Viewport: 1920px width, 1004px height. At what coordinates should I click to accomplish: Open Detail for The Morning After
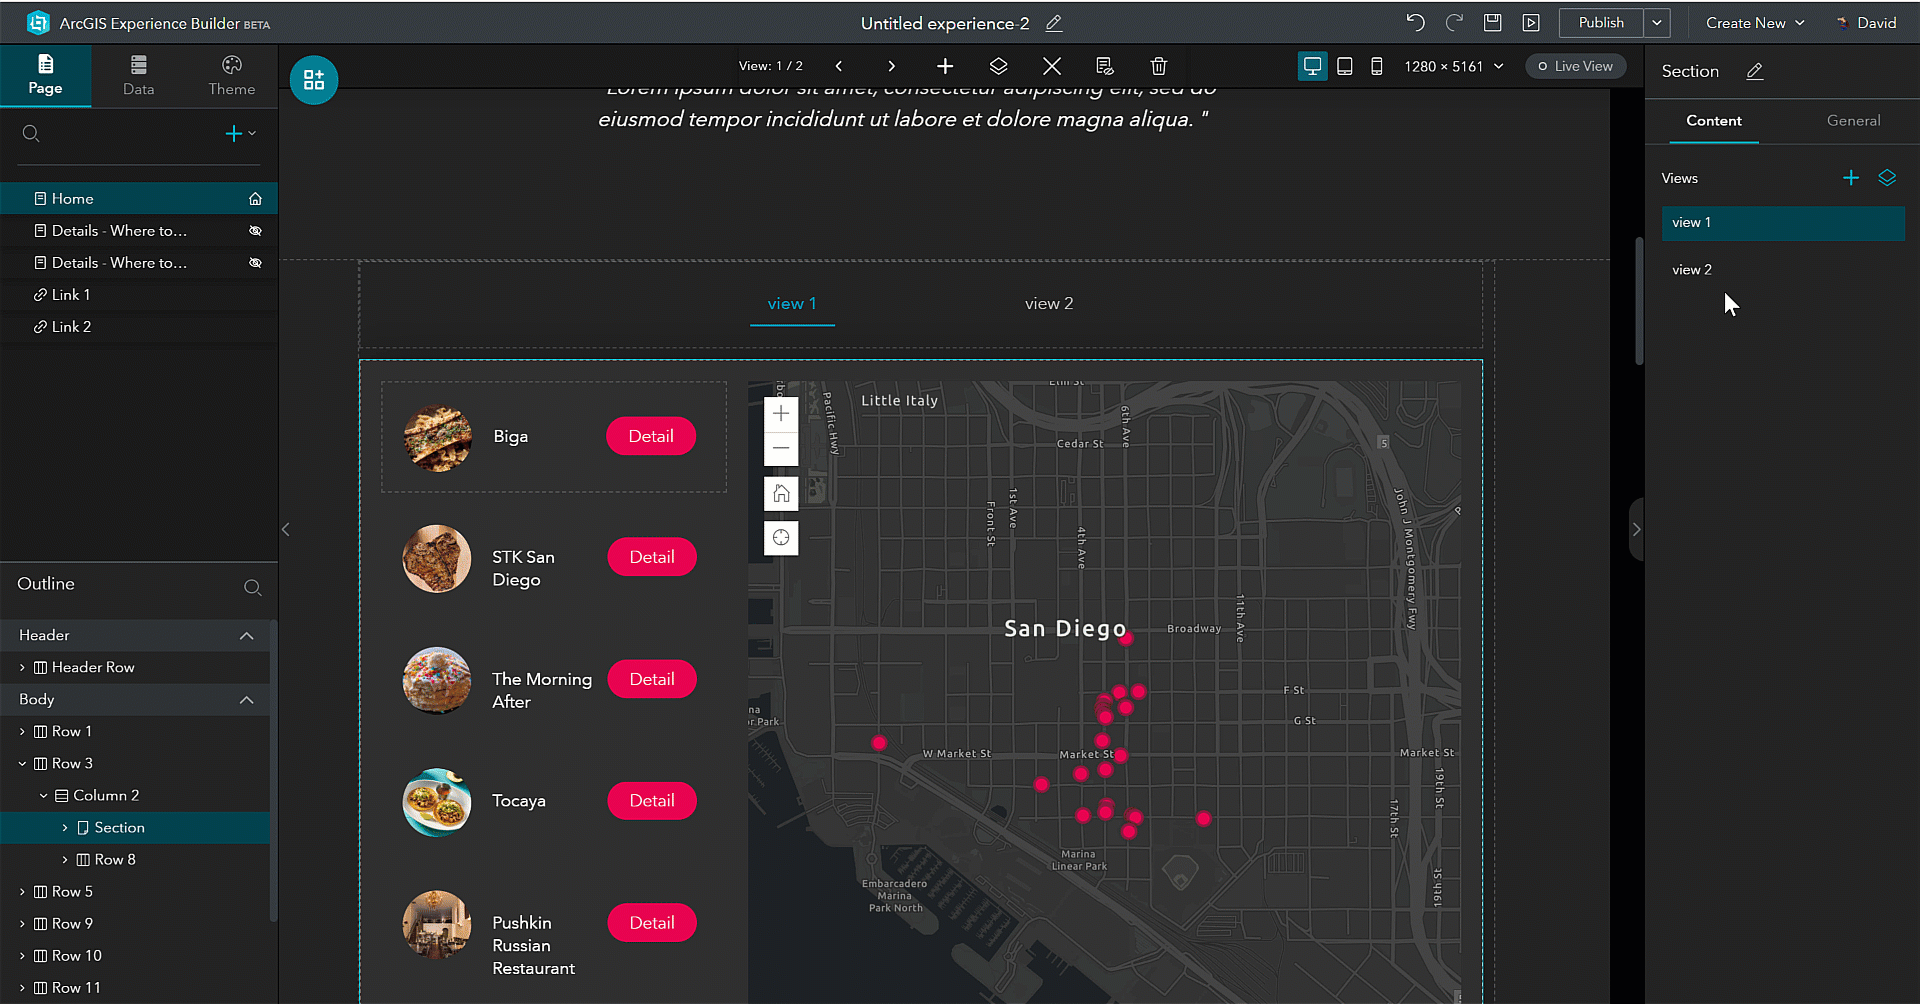tap(652, 679)
